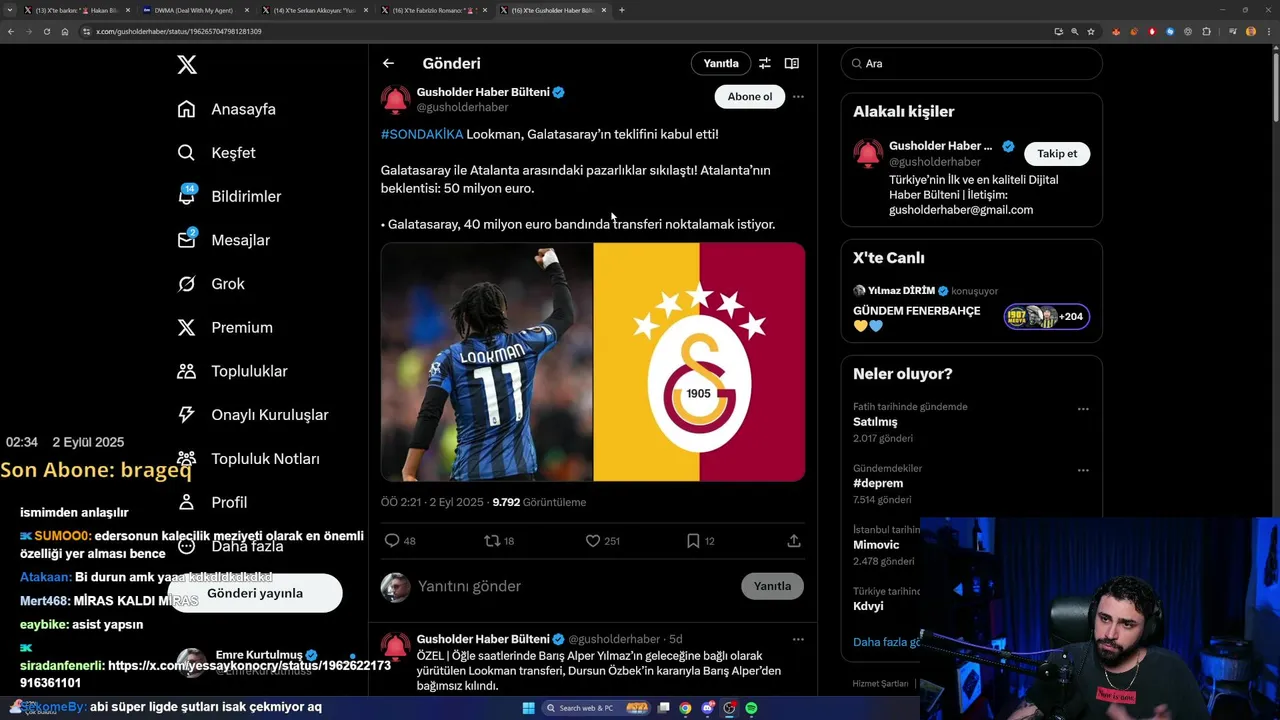Image resolution: width=1280 pixels, height=720 pixels.
Task: Open Spotify from the Windows taskbar
Action: click(752, 708)
